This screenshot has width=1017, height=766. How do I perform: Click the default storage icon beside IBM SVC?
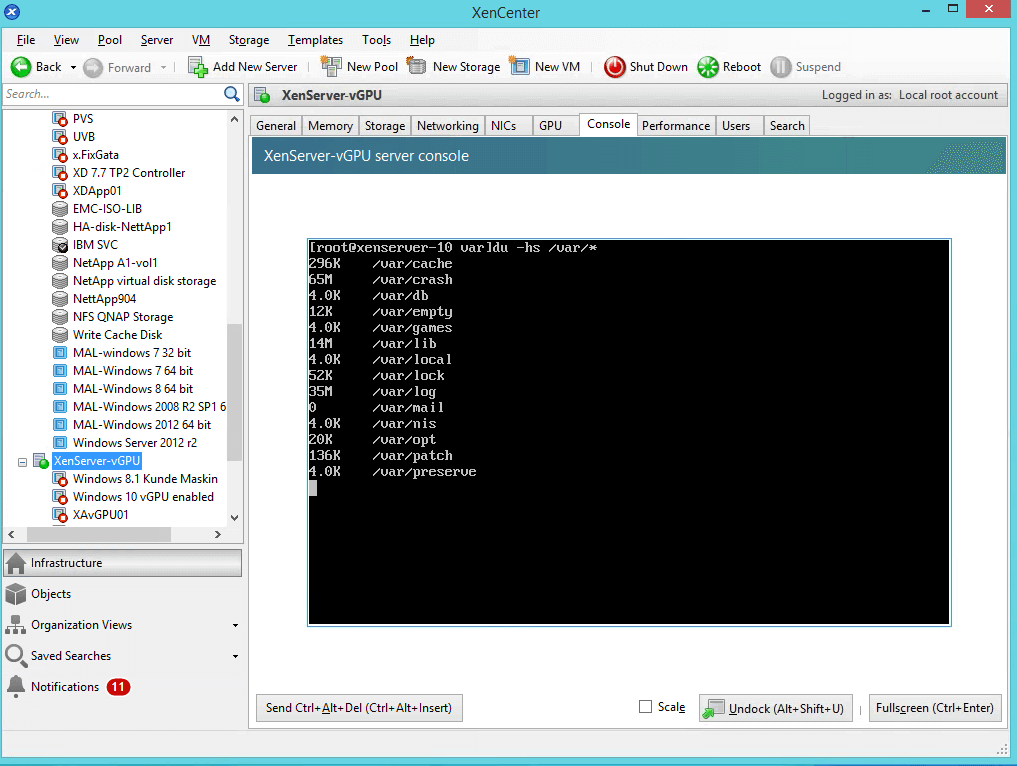(x=60, y=245)
